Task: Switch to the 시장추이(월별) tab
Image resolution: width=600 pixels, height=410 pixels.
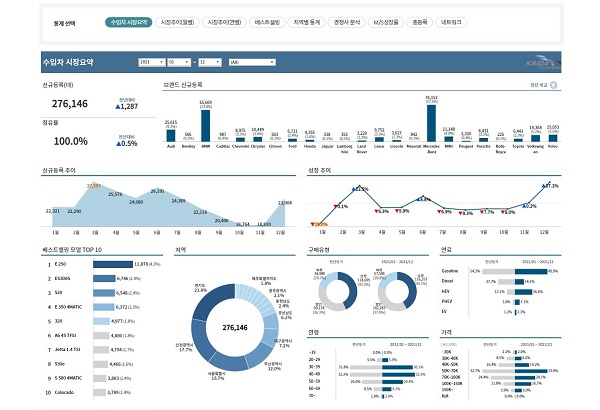Action: pyautogui.click(x=177, y=22)
